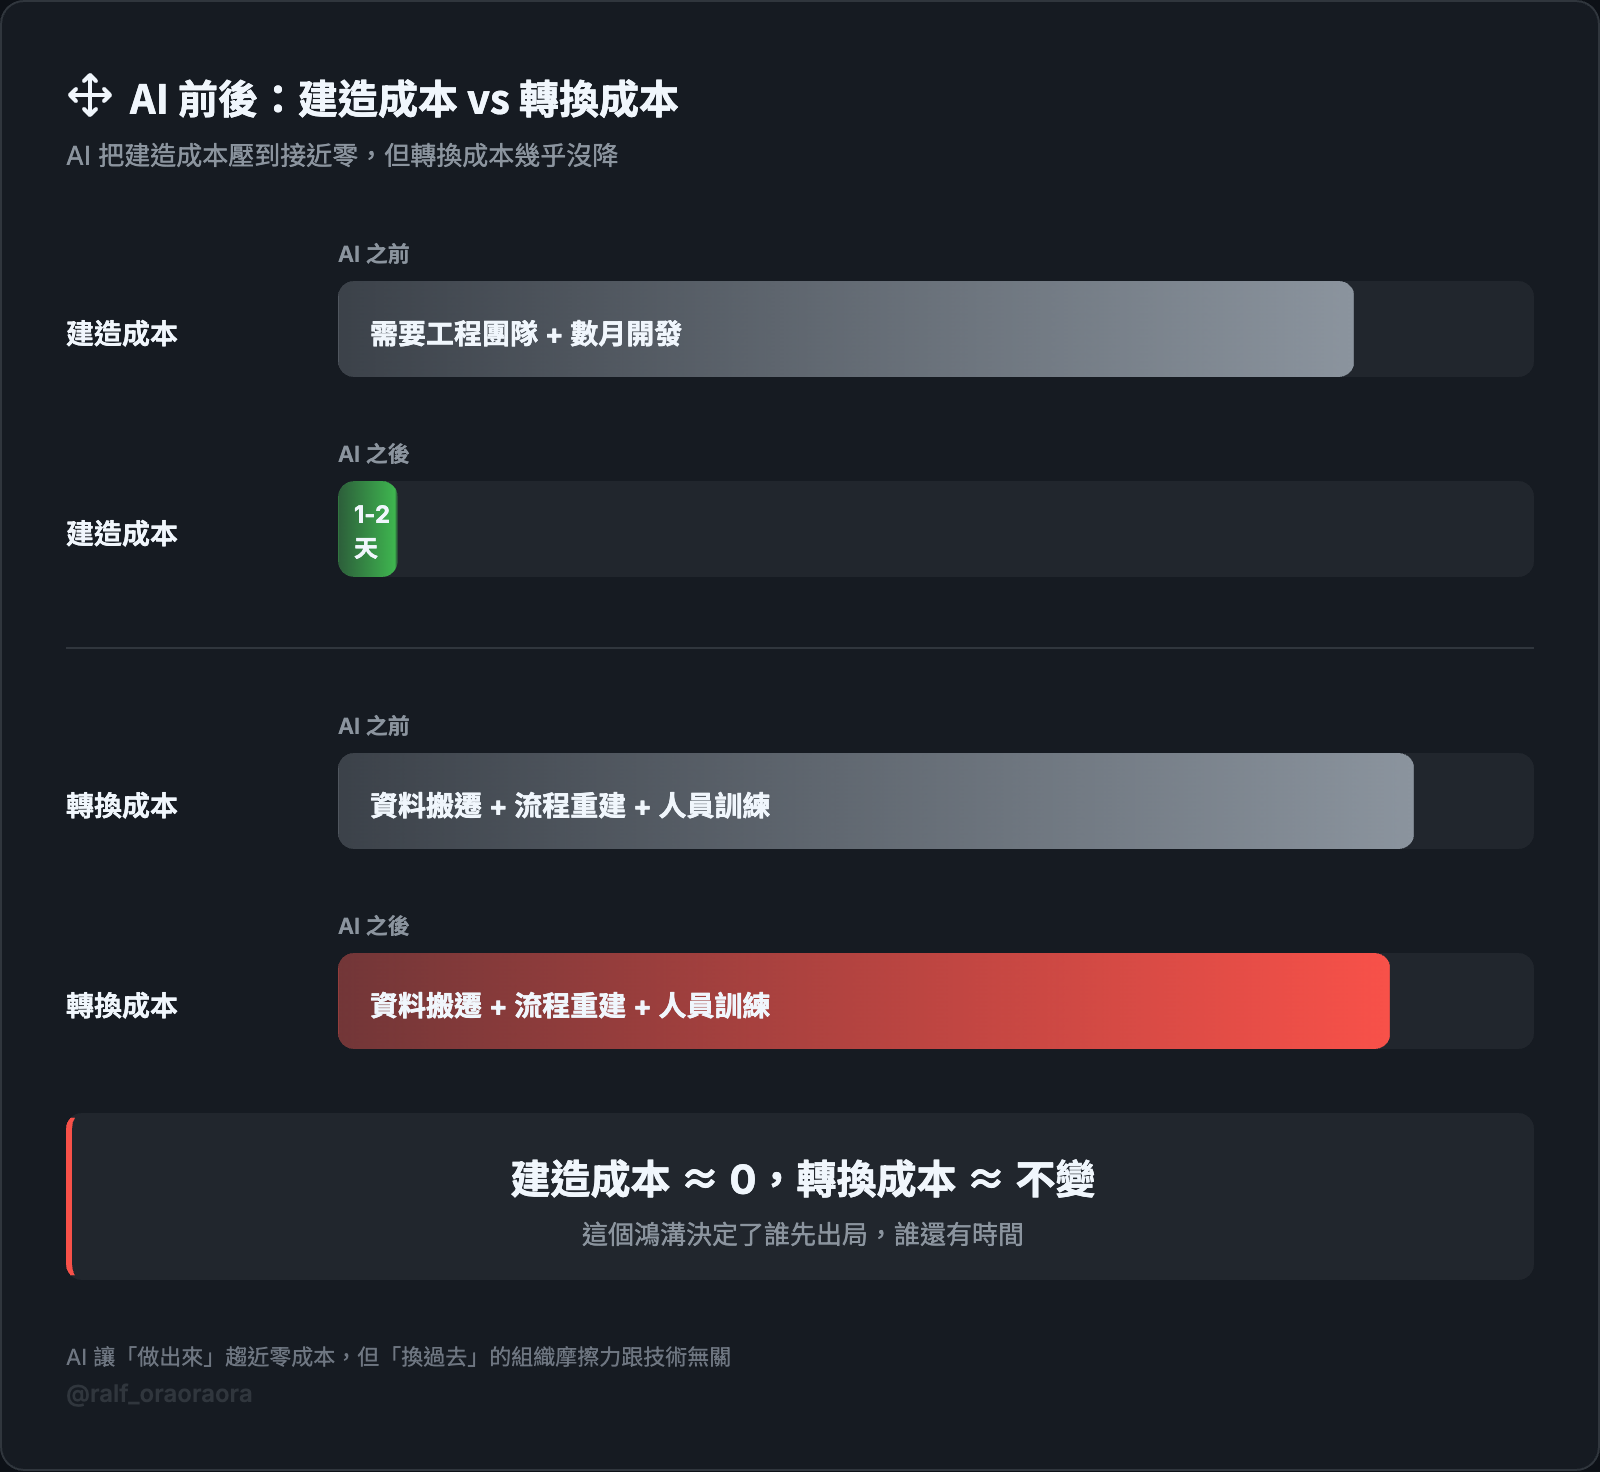This screenshot has height=1472, width=1600.
Task: Click the "AI 之前" label above the 需要工程團隊 bar
Action: (373, 254)
